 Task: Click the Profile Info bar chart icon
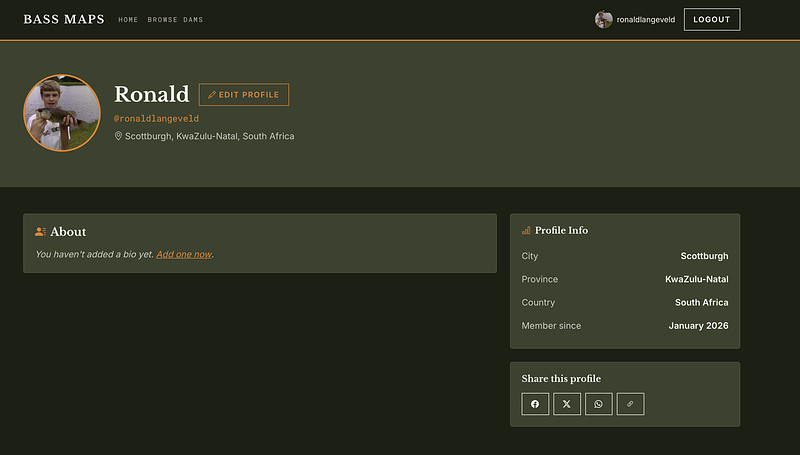pyautogui.click(x=526, y=231)
